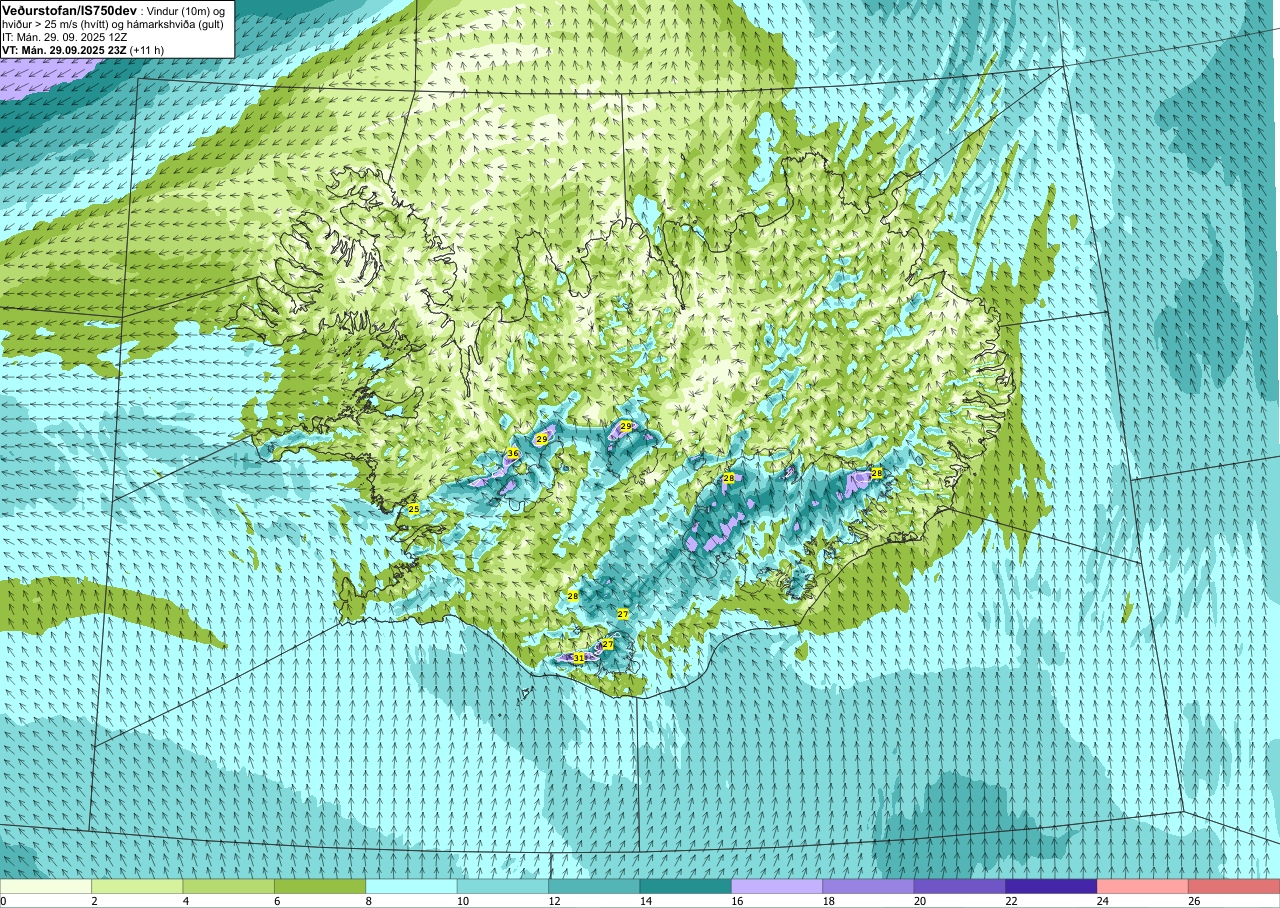Screen dimensions: 1280x908
Task: Click the gust label "29" beside the 36 label
Action: (x=541, y=439)
